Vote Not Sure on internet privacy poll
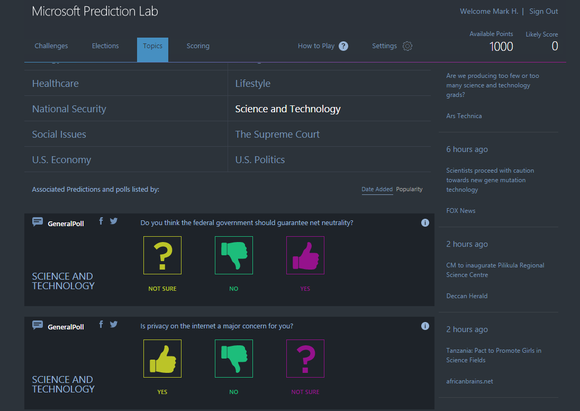This screenshot has width=580, height=411. (x=305, y=358)
